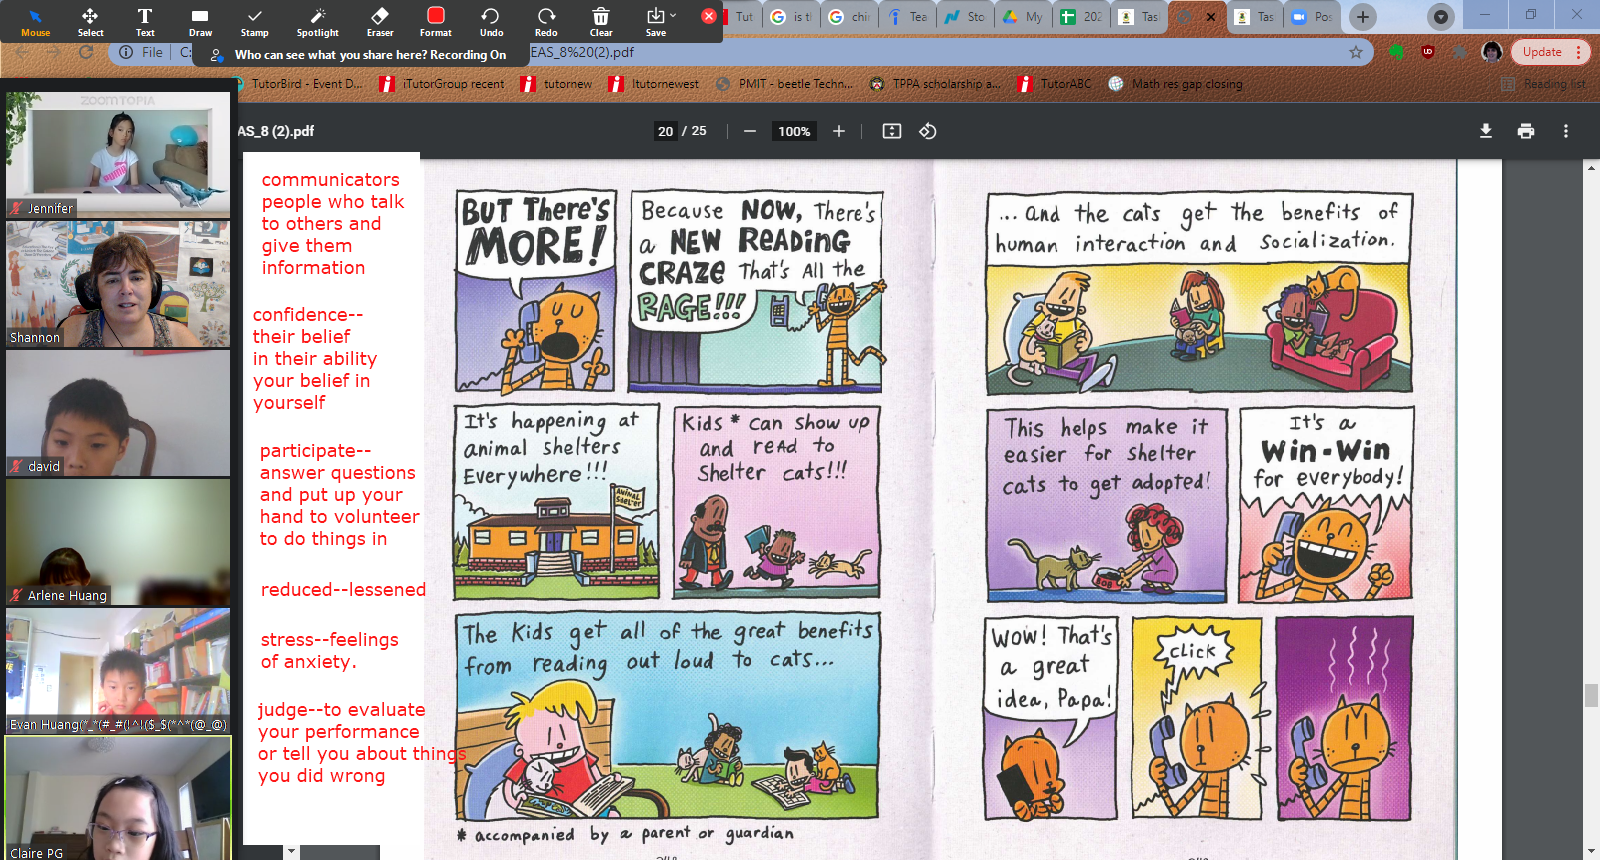Viewport: 1600px width, 860px height.
Task: Click the Update browser button
Action: (1549, 52)
